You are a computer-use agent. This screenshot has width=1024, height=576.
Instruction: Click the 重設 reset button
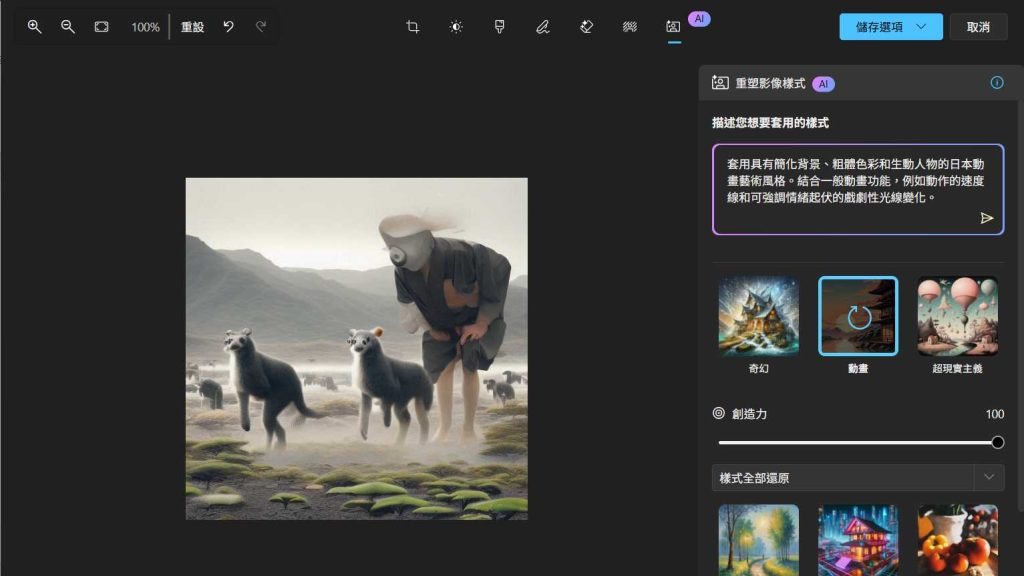(x=192, y=27)
